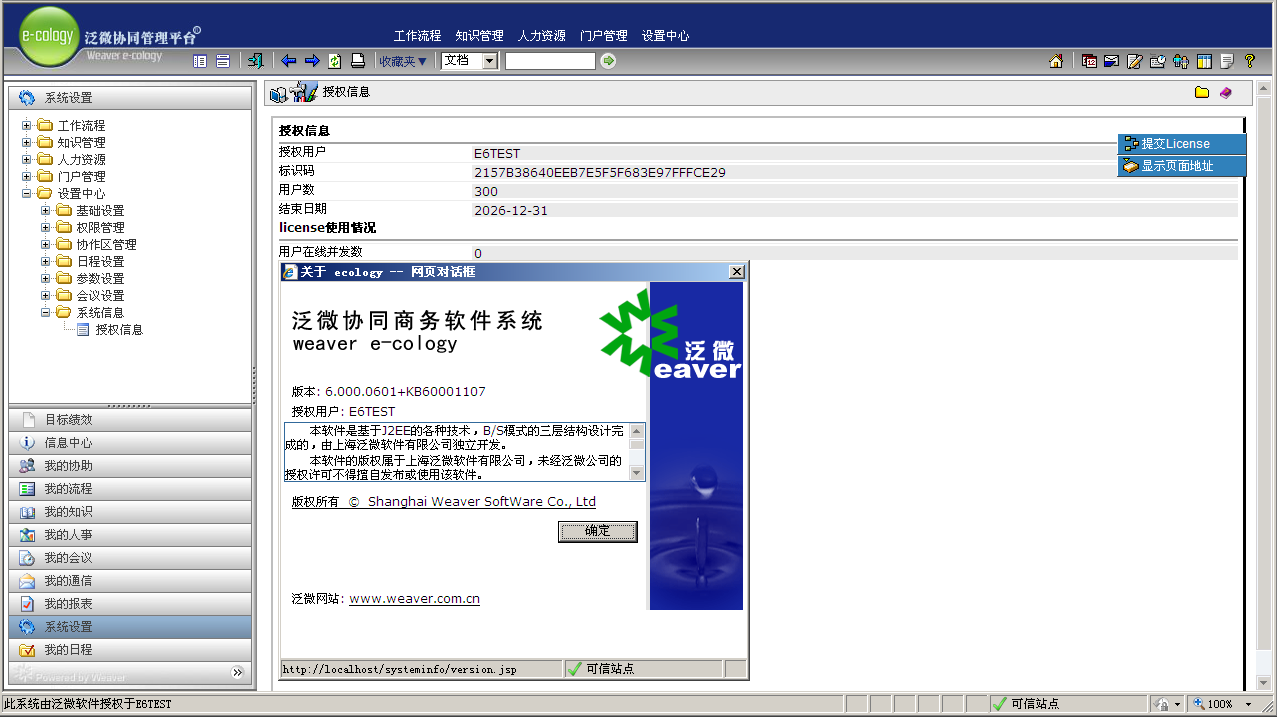This screenshot has width=1277, height=717.
Task: Click the computer icon in the page header
Action: pos(279,94)
